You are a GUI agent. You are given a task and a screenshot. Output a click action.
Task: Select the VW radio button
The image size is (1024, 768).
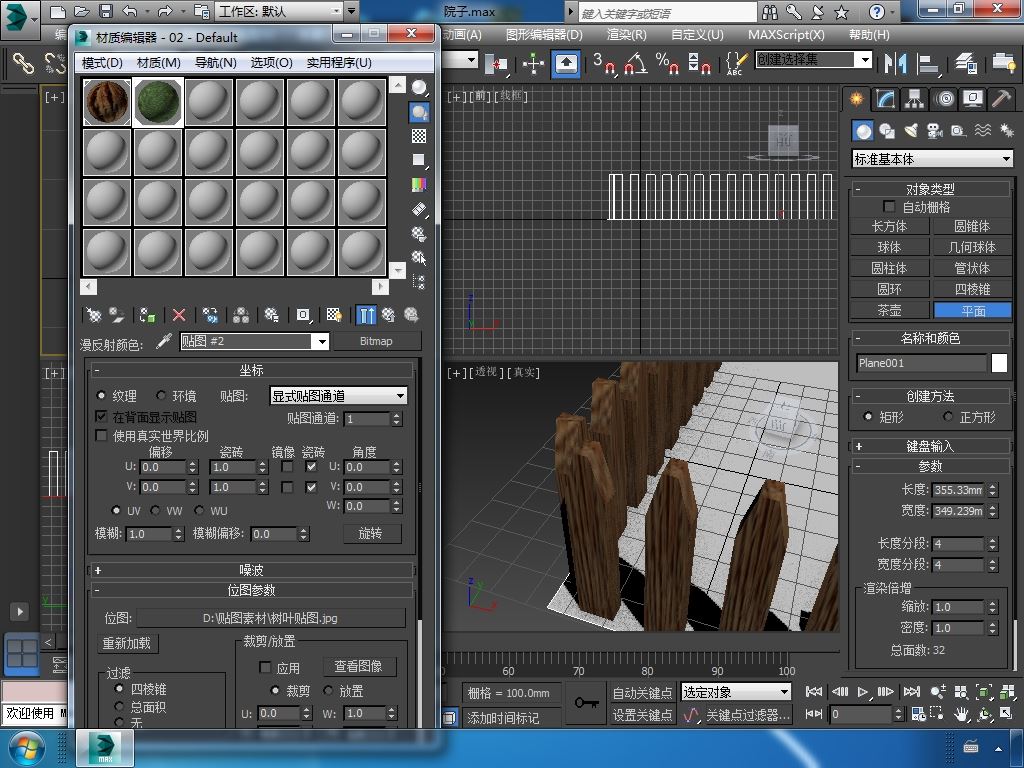tap(155, 510)
